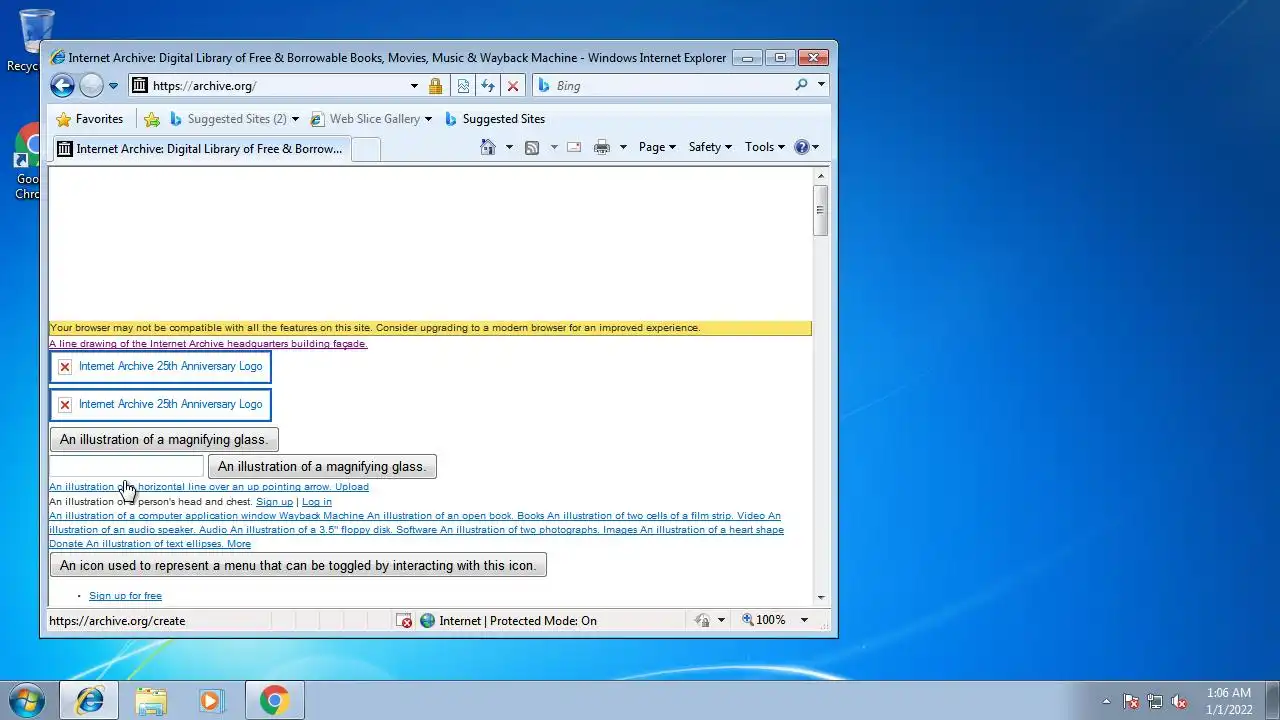Open the Web Slice Gallery dropdown
Viewport: 1280px width, 720px height.
pyautogui.click(x=371, y=119)
